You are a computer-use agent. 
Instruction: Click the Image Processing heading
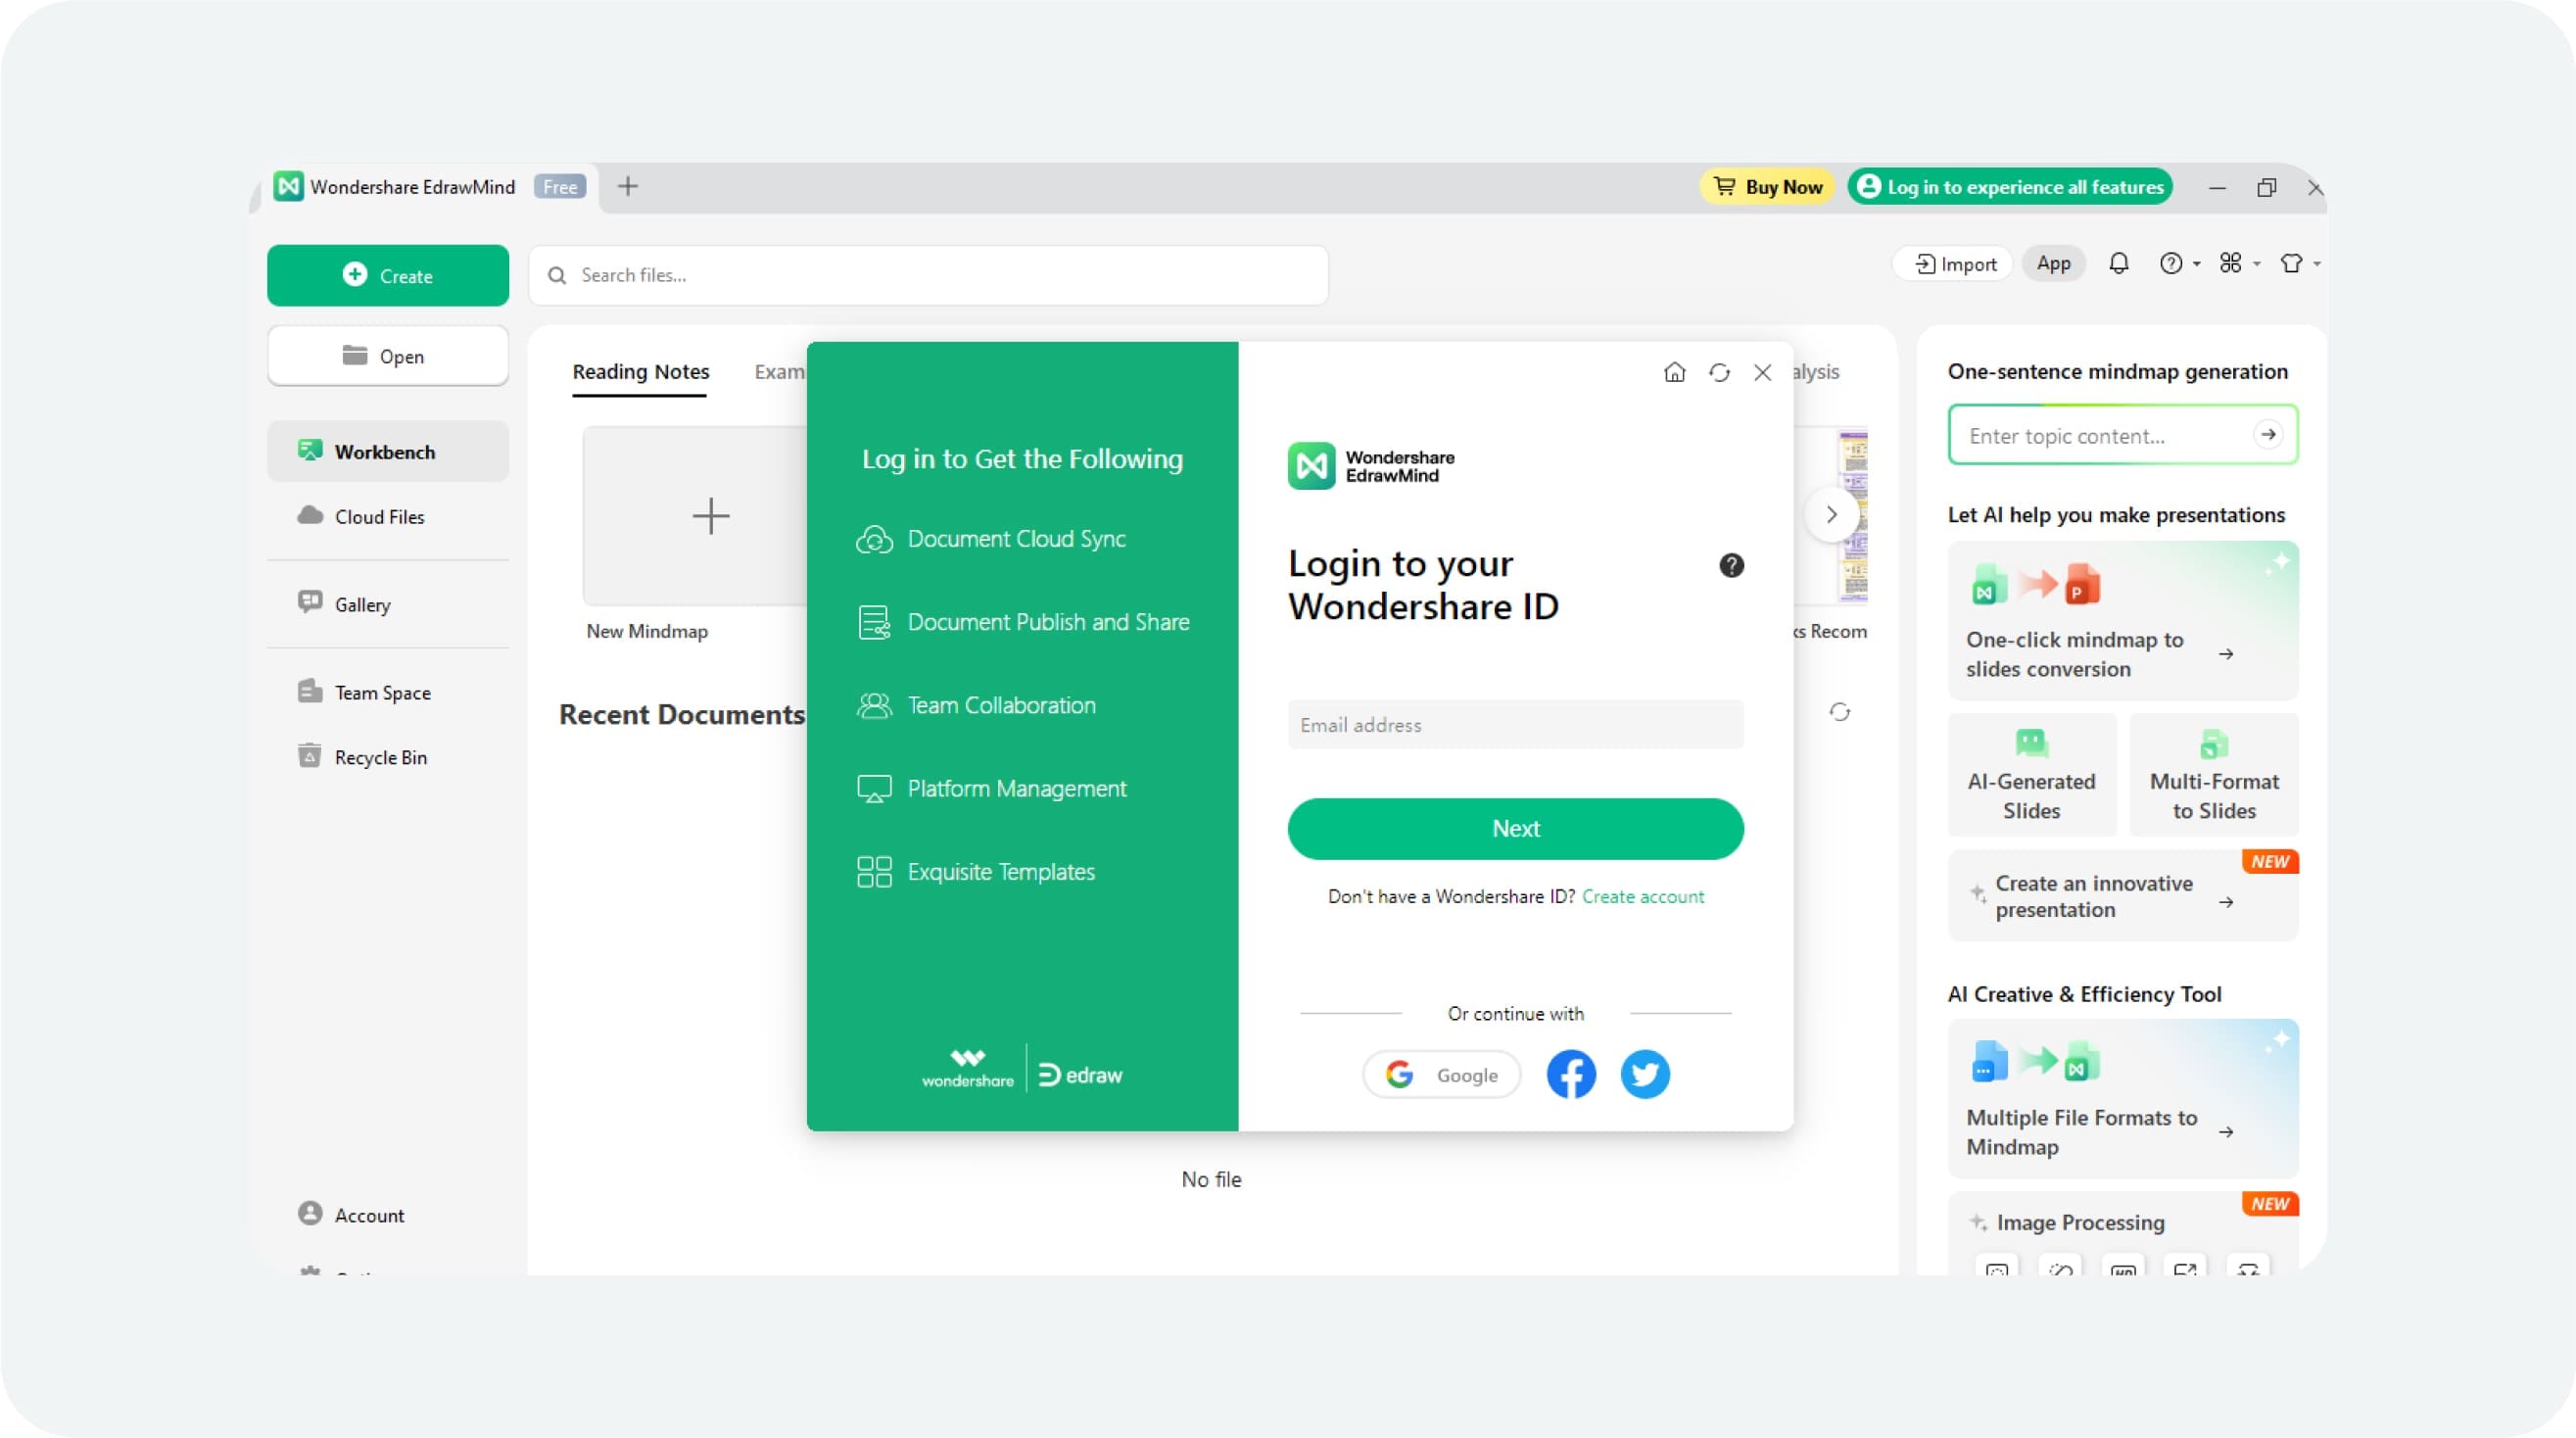[x=2080, y=1222]
